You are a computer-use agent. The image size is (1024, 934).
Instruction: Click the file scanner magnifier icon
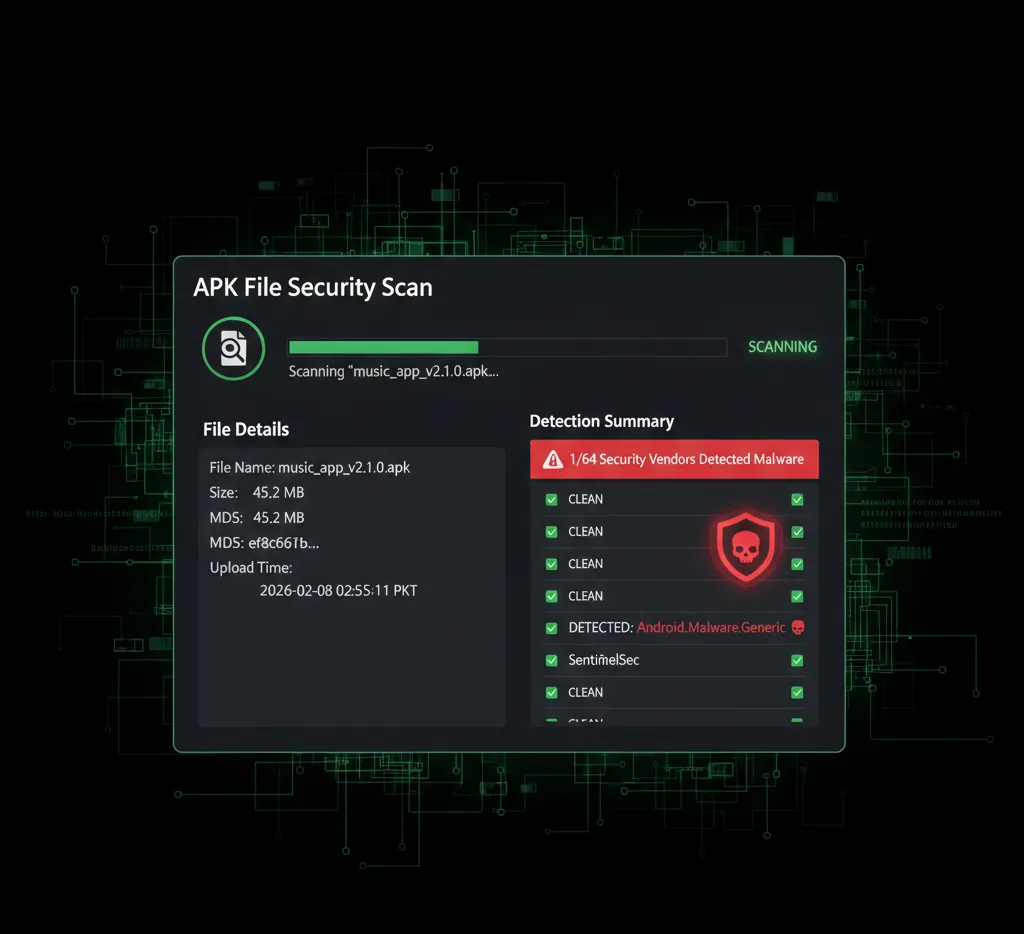(x=232, y=348)
